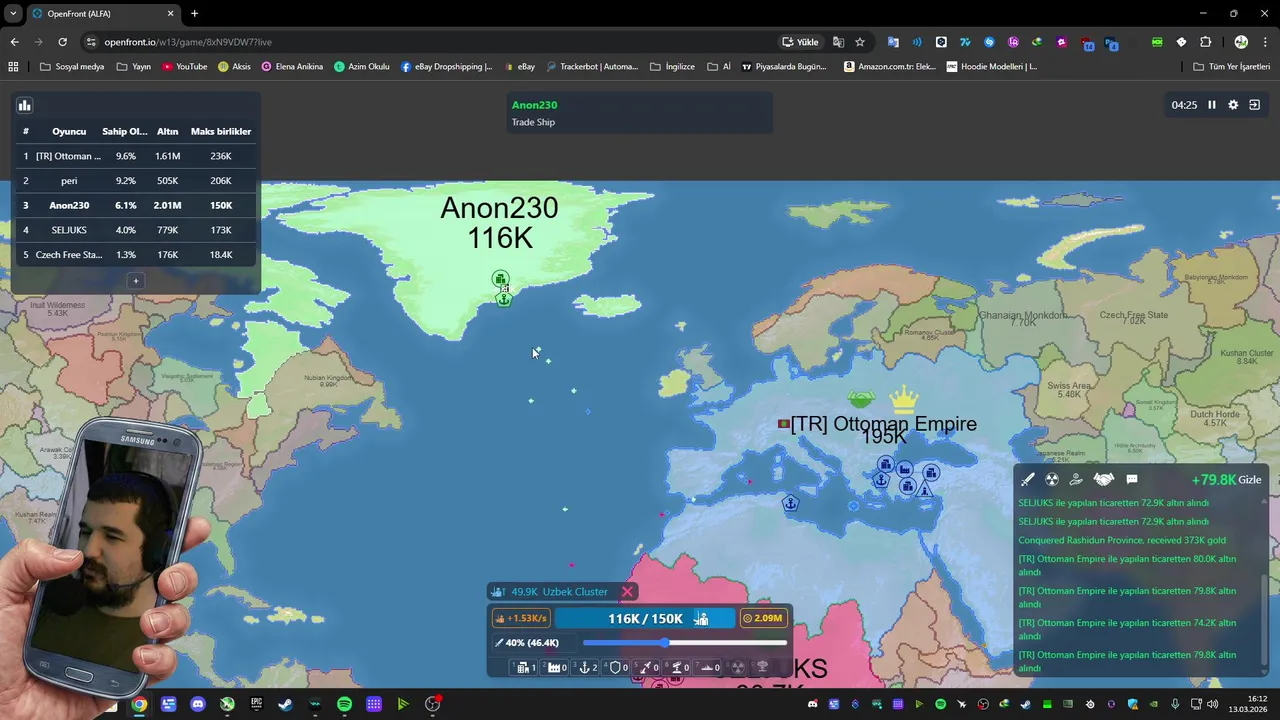The width and height of the screenshot is (1280, 720).
Task: Open the İngilizce bookmarks folder
Action: [x=672, y=67]
